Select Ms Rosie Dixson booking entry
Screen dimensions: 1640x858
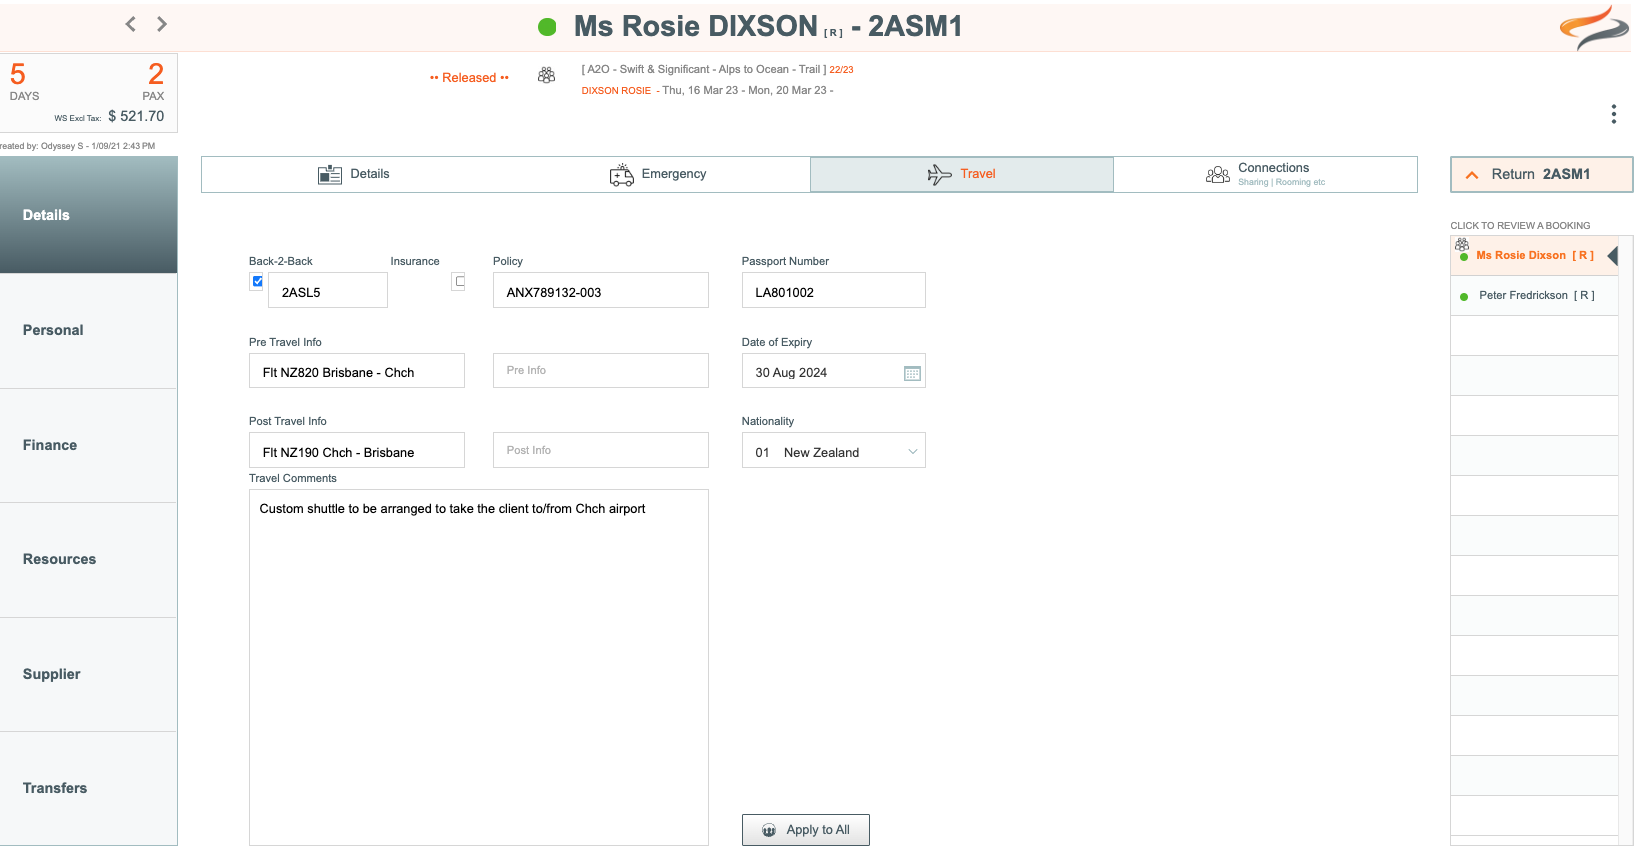point(1534,256)
